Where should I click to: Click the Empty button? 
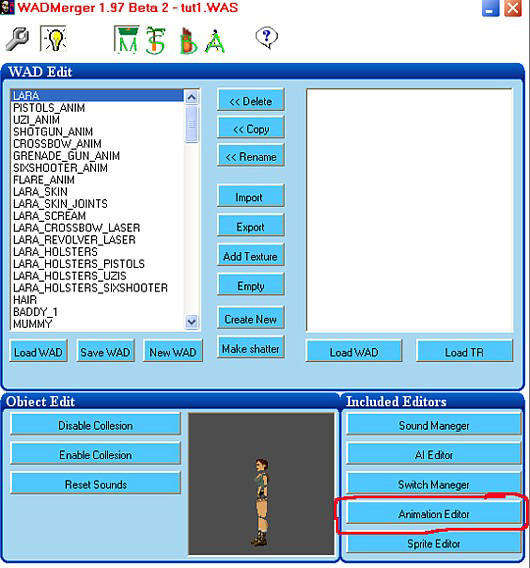coord(251,284)
